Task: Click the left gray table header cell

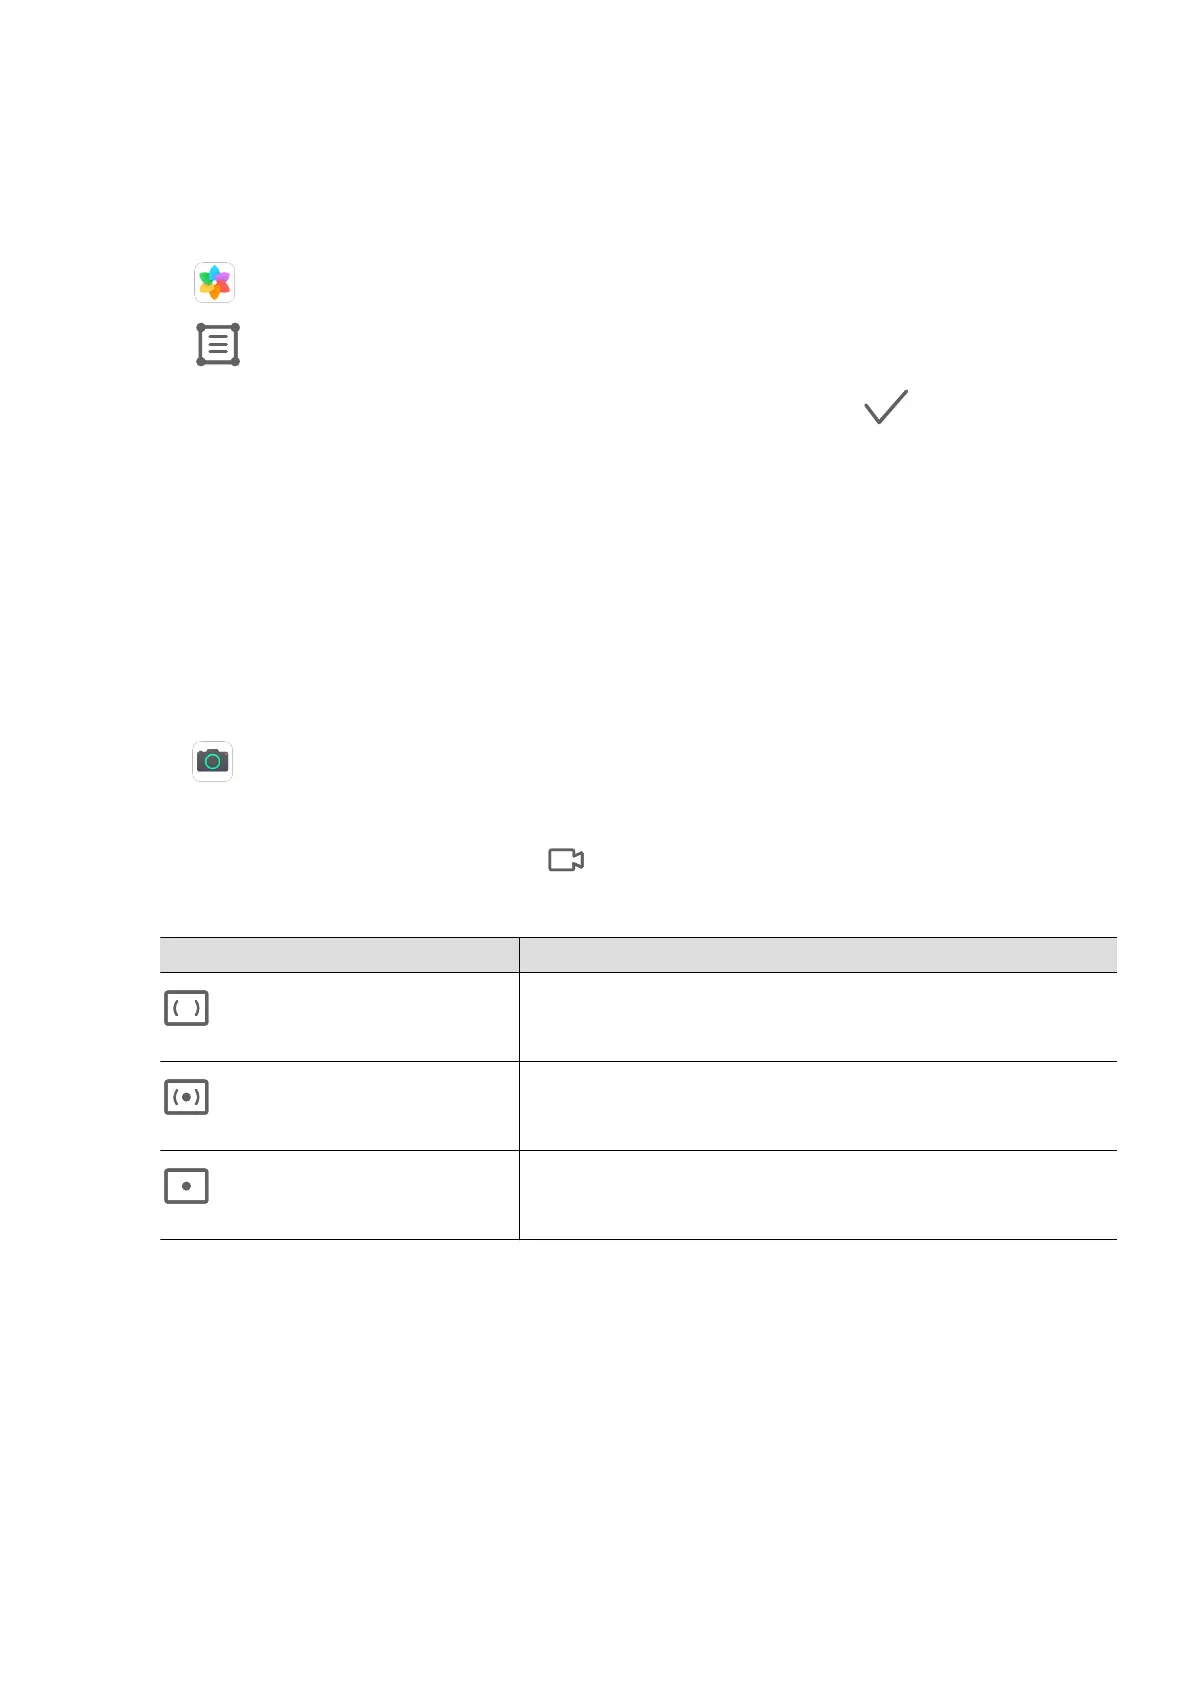Action: coord(339,955)
